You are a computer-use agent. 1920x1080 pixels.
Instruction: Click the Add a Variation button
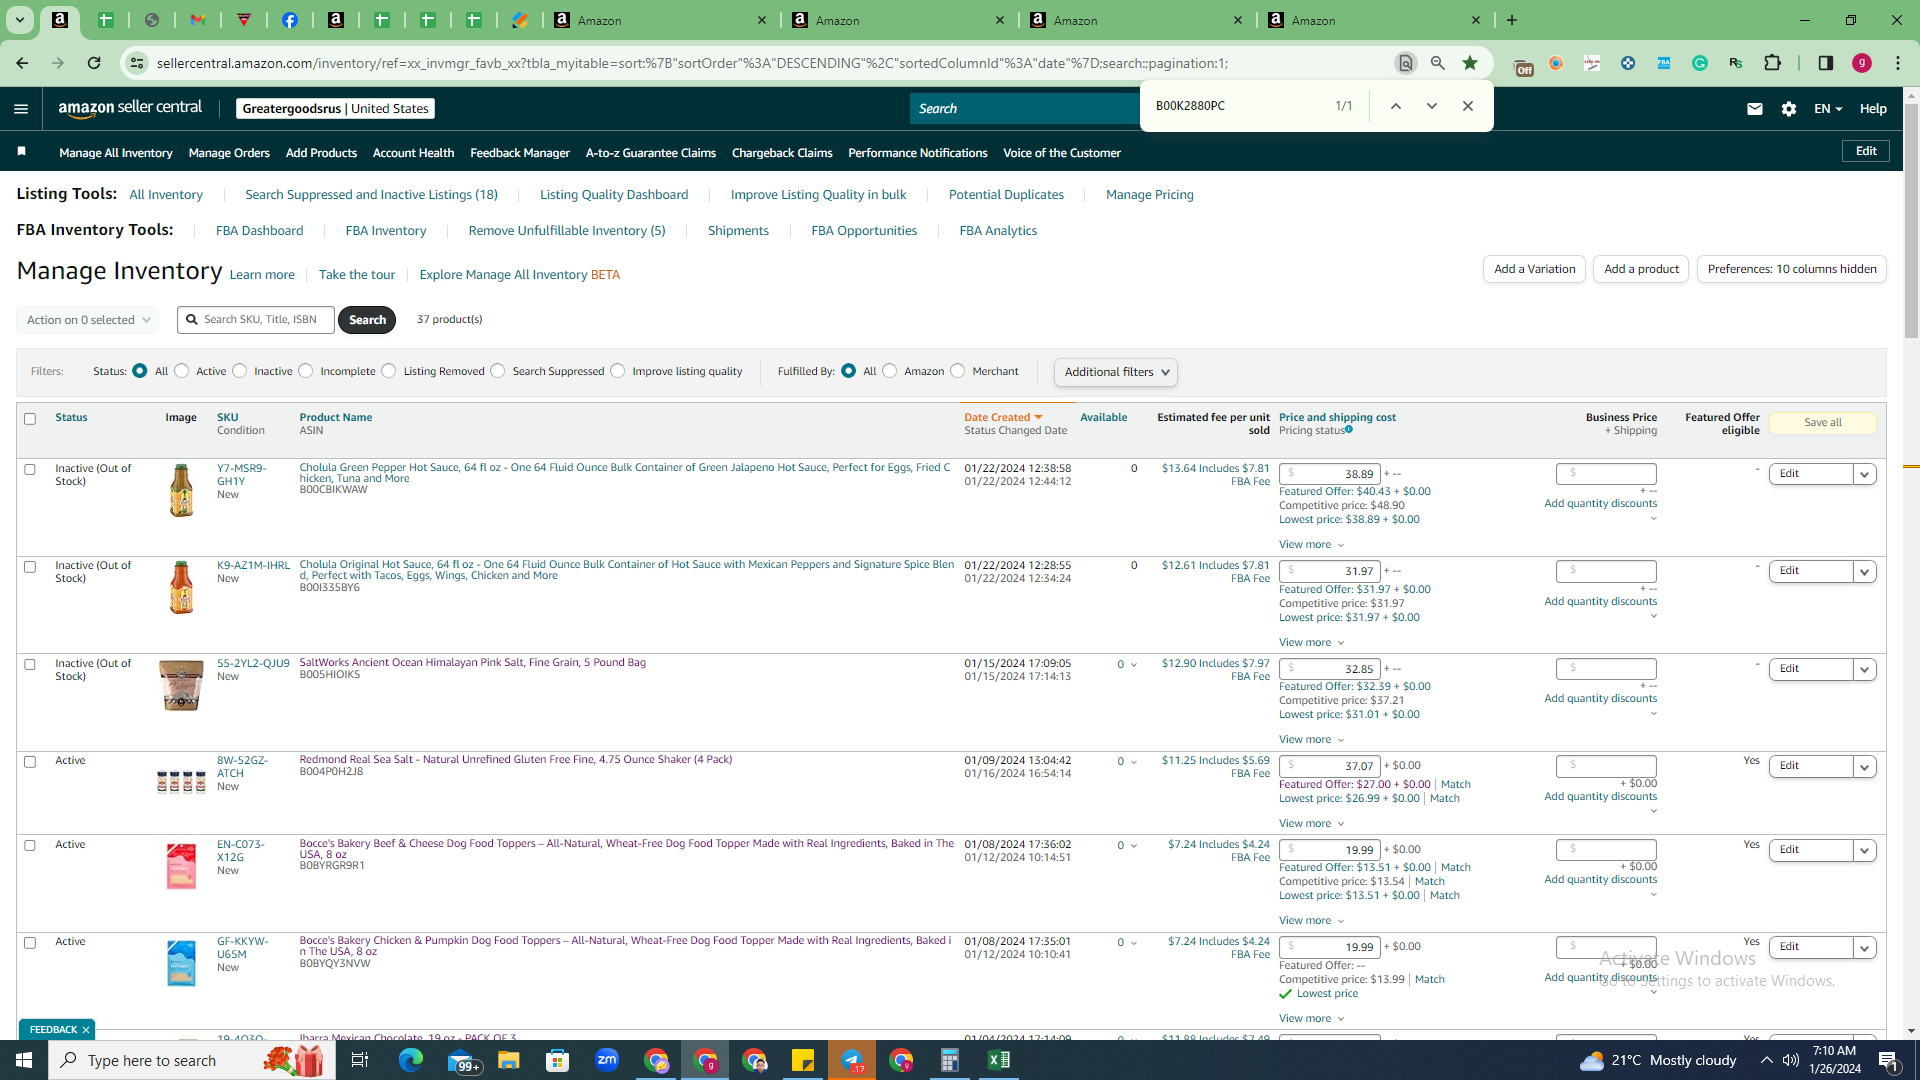1535,269
